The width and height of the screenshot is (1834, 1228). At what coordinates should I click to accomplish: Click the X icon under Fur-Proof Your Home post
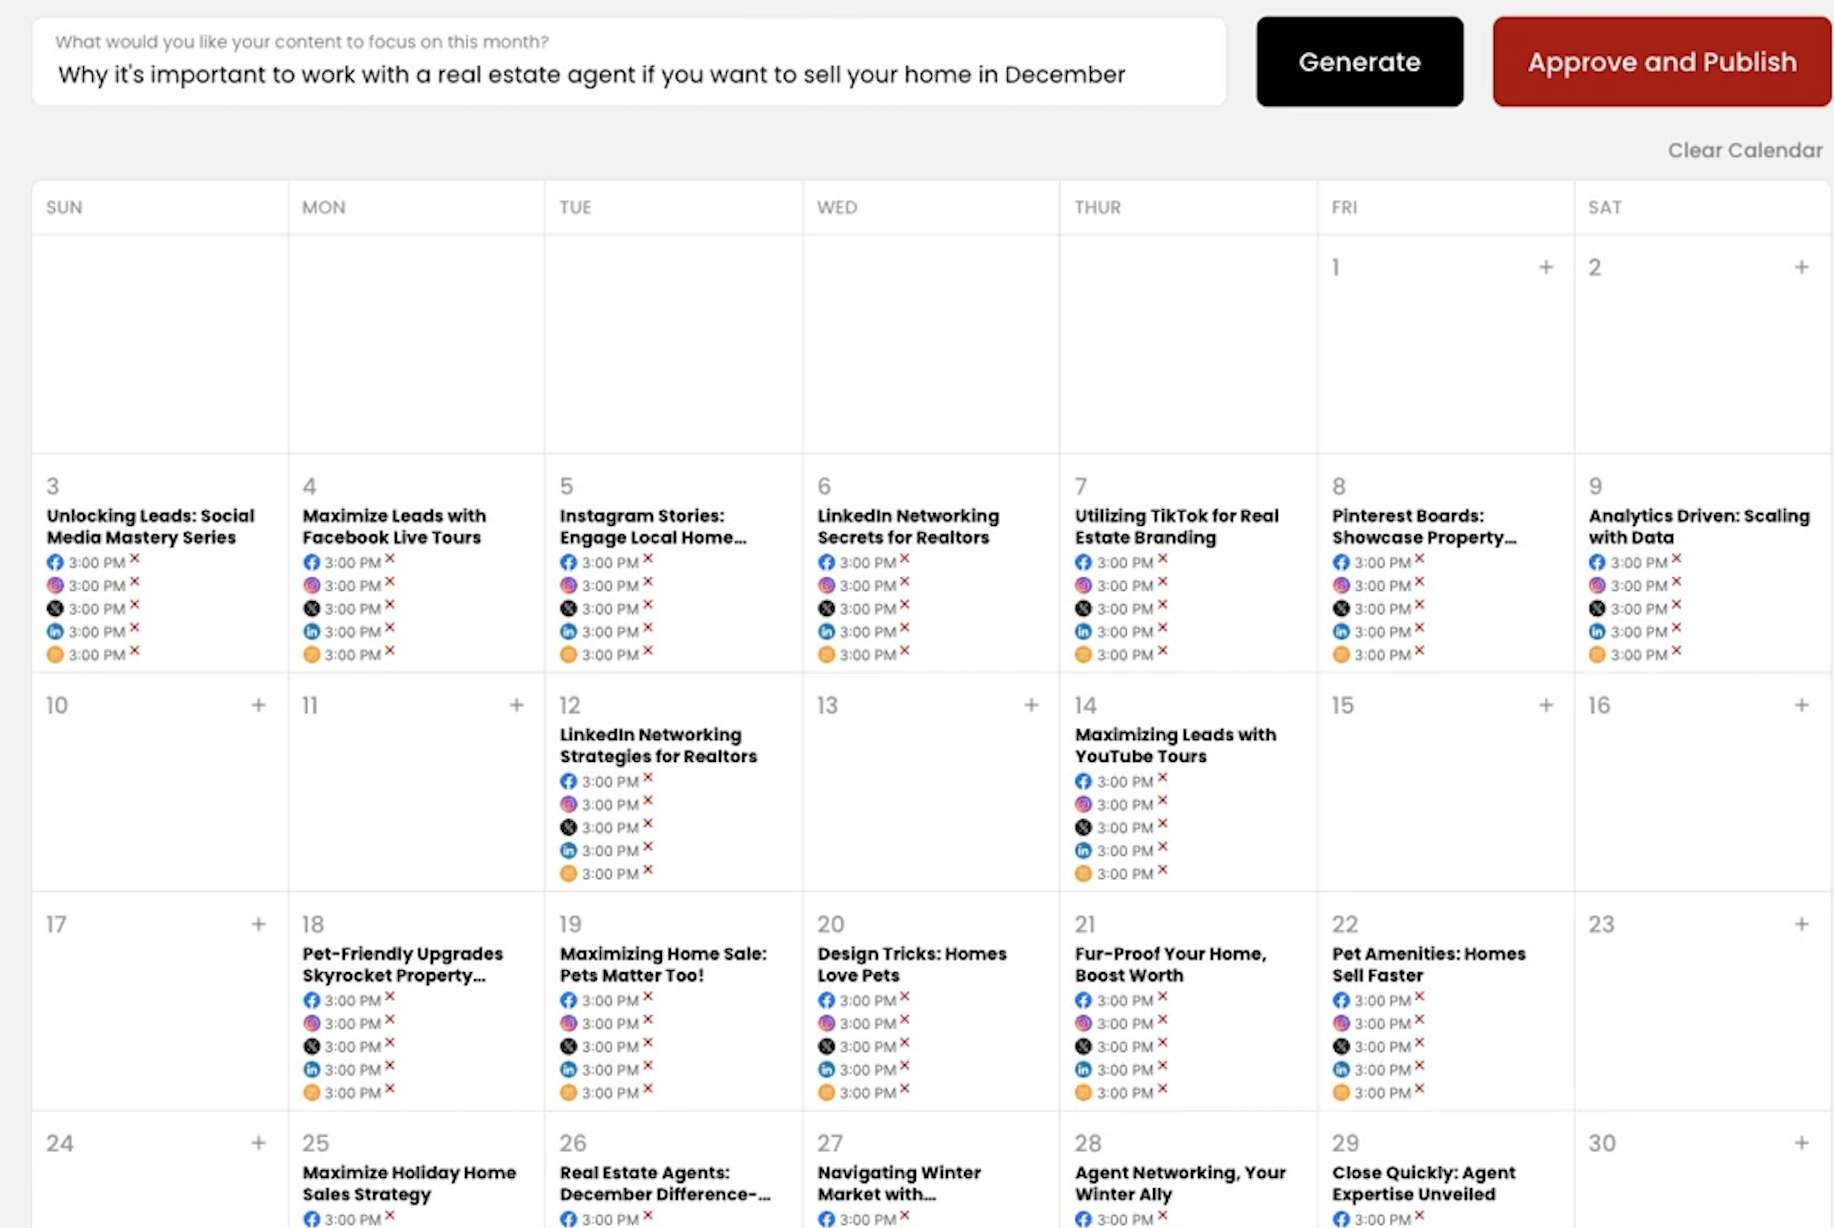click(x=1083, y=1047)
